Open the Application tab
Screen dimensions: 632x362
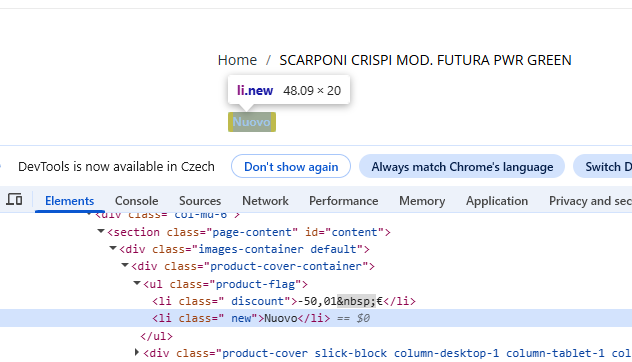pyautogui.click(x=497, y=201)
